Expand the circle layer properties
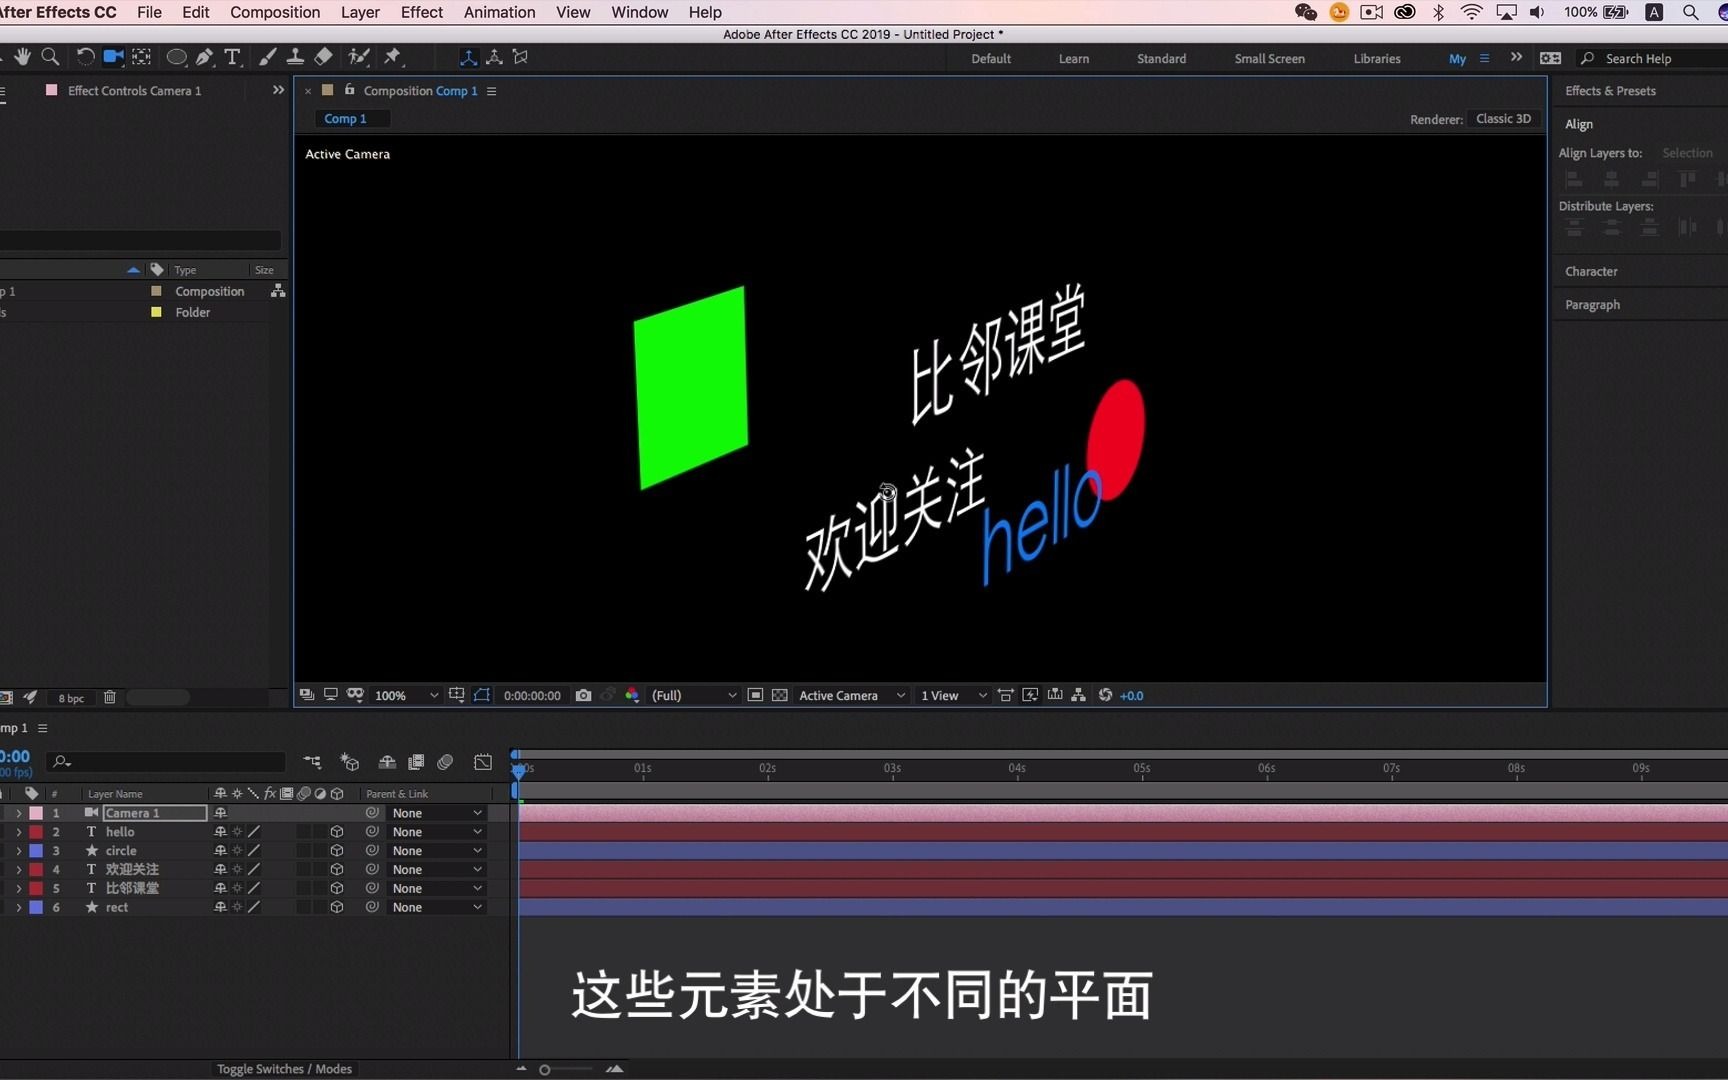This screenshot has height=1080, width=1728. [18, 851]
